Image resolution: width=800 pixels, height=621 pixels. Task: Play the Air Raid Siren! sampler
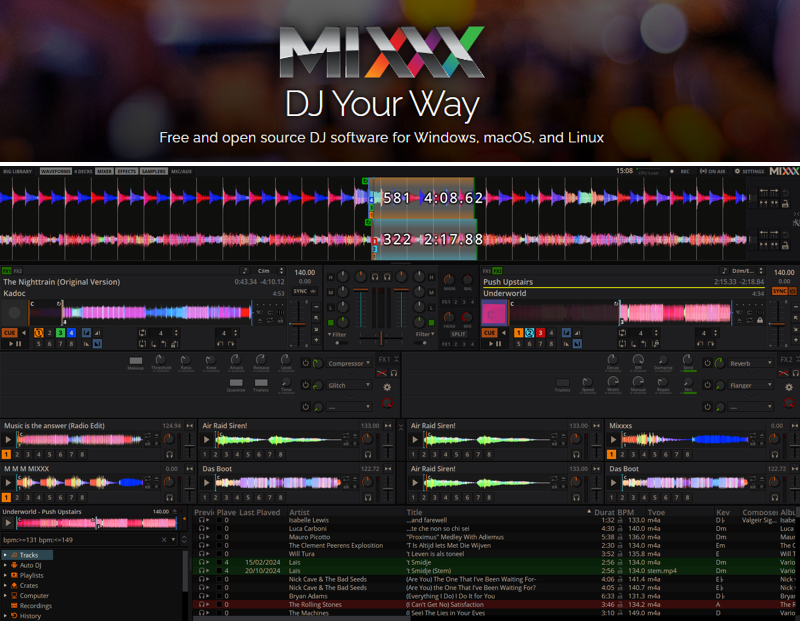(x=206, y=438)
